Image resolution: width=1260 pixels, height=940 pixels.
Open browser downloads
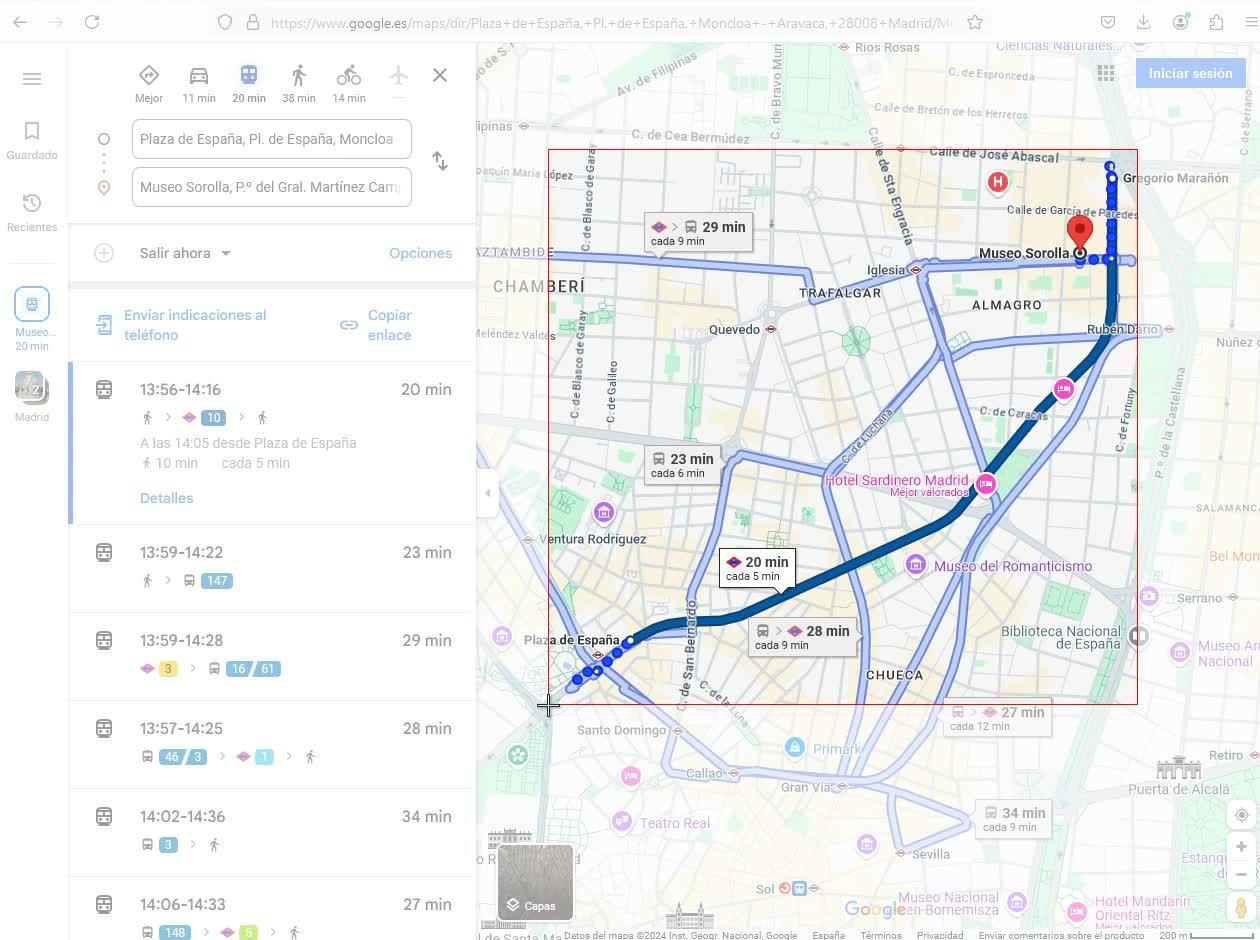pos(1144,22)
